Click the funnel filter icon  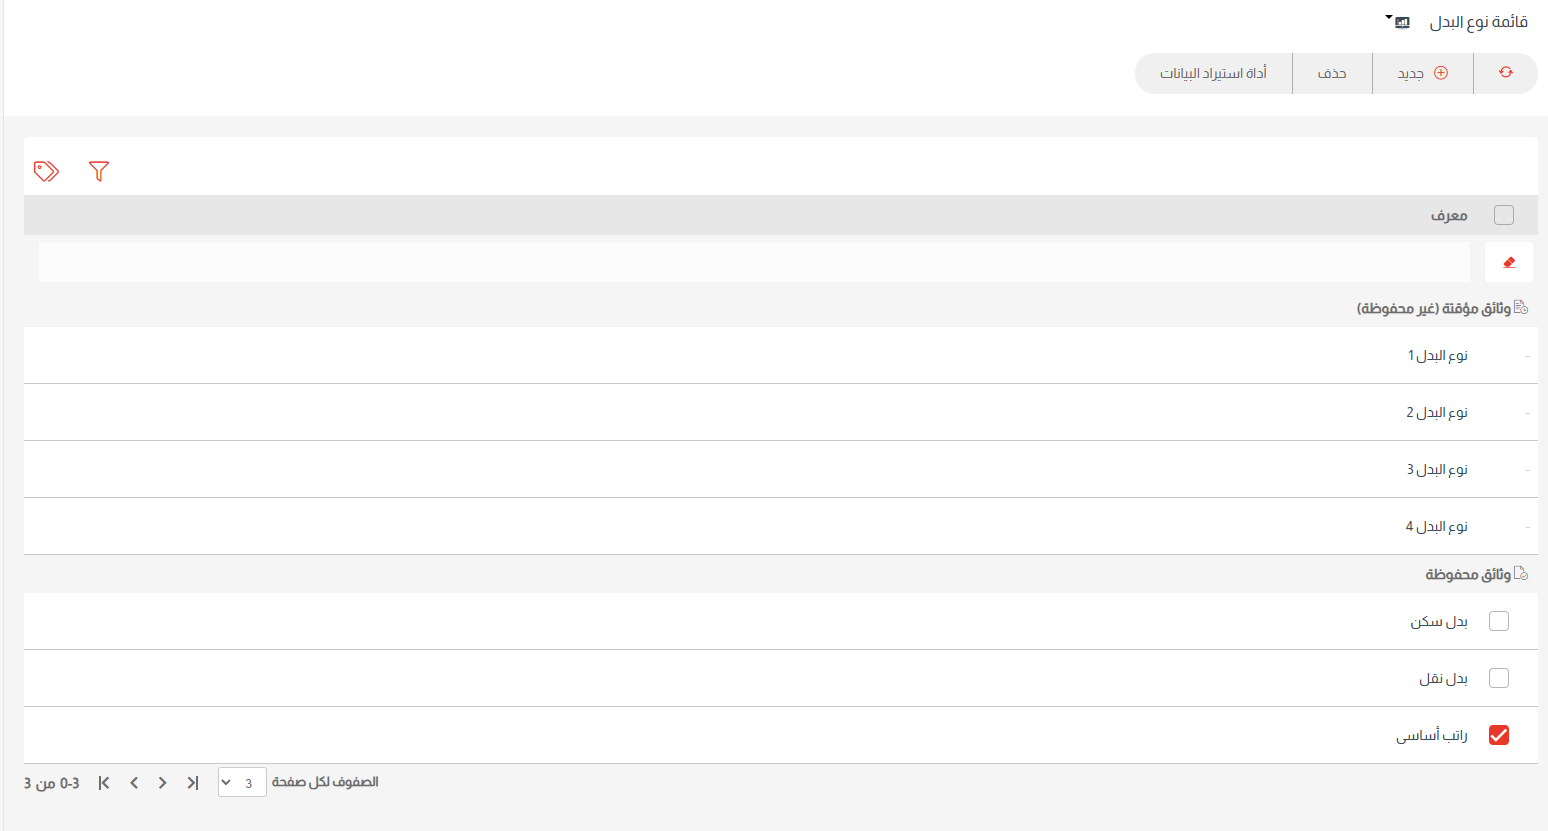pyautogui.click(x=98, y=171)
